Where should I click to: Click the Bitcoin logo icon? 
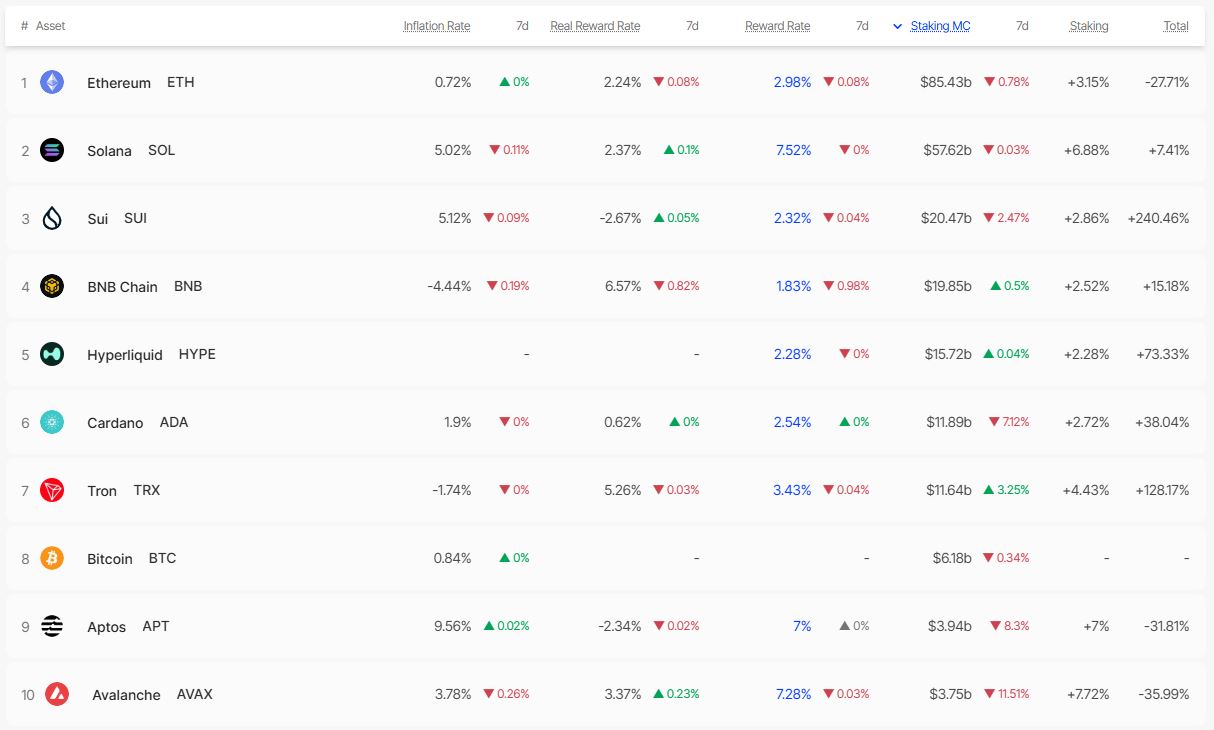point(52,558)
